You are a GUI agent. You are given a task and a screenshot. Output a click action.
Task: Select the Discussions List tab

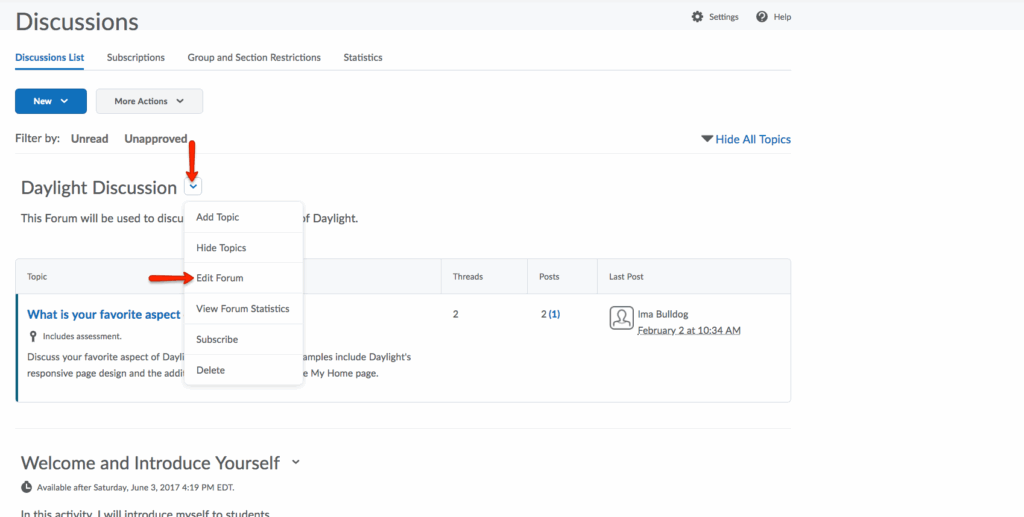[49, 57]
